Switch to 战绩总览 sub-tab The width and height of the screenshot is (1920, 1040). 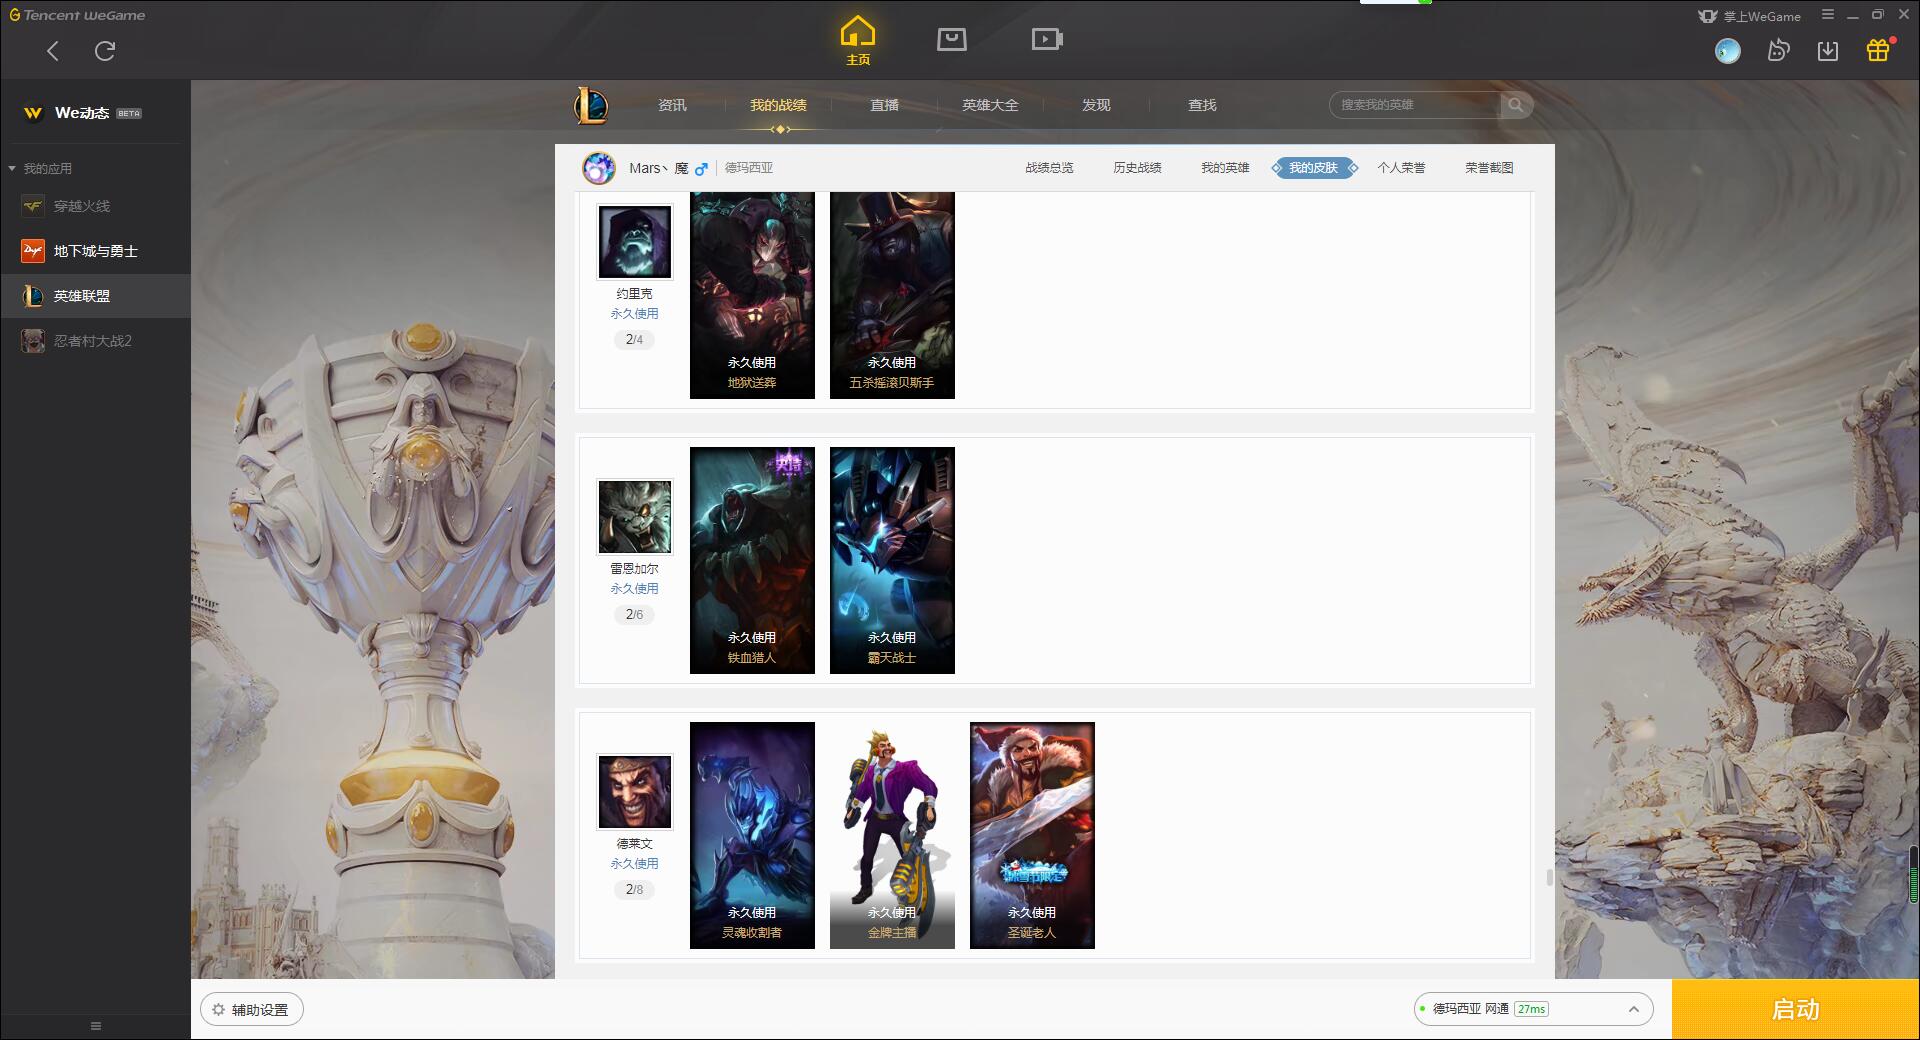[1049, 168]
